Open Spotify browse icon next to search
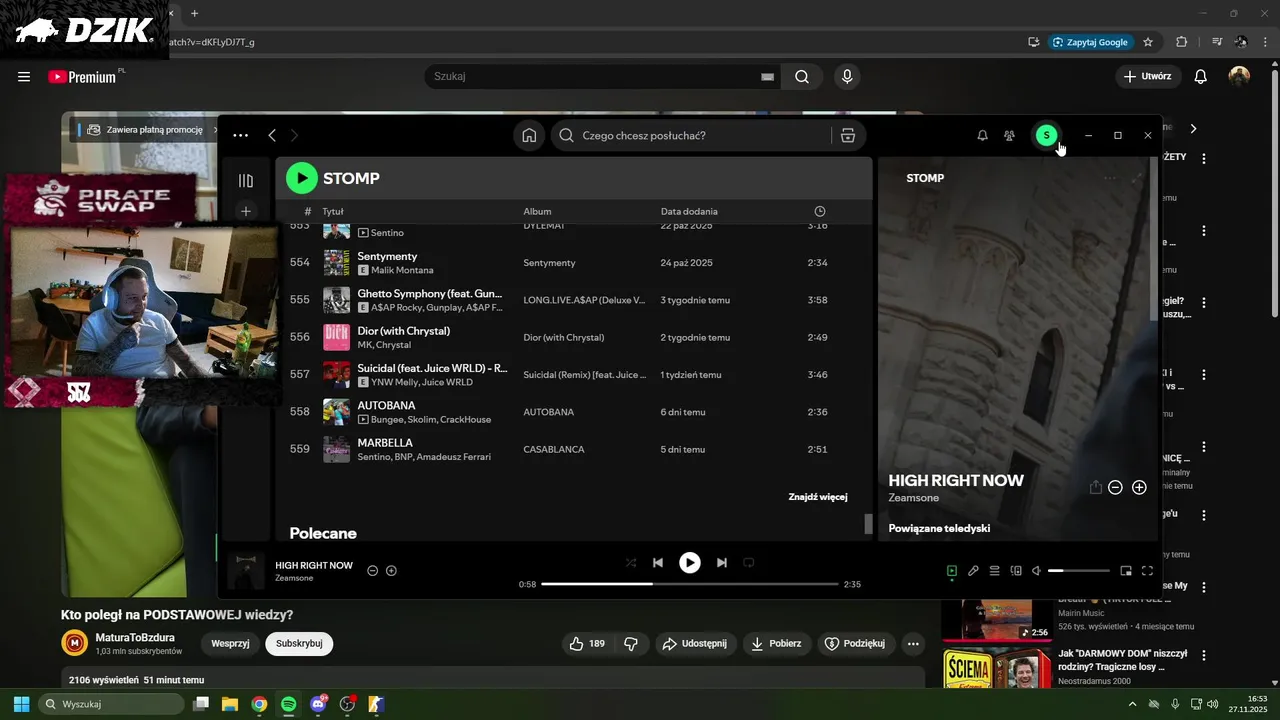 click(x=848, y=136)
